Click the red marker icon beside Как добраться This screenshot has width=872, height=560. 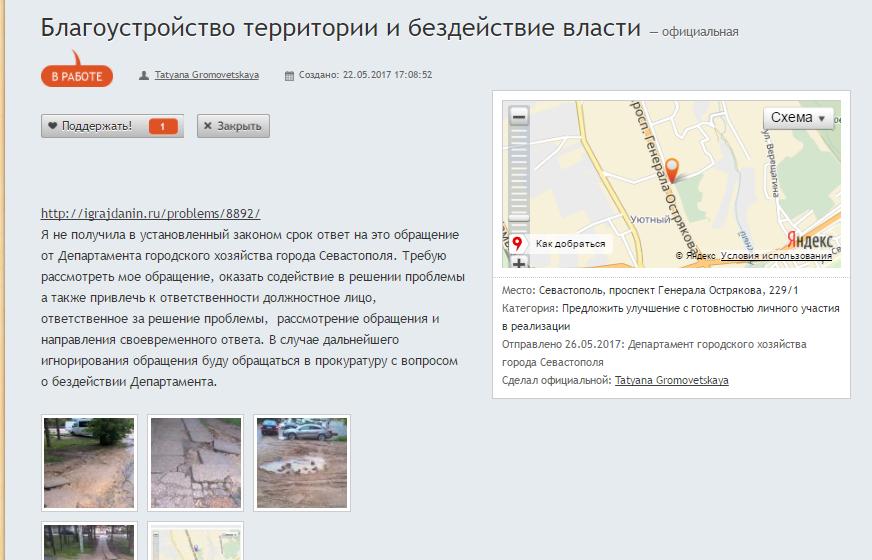point(517,244)
